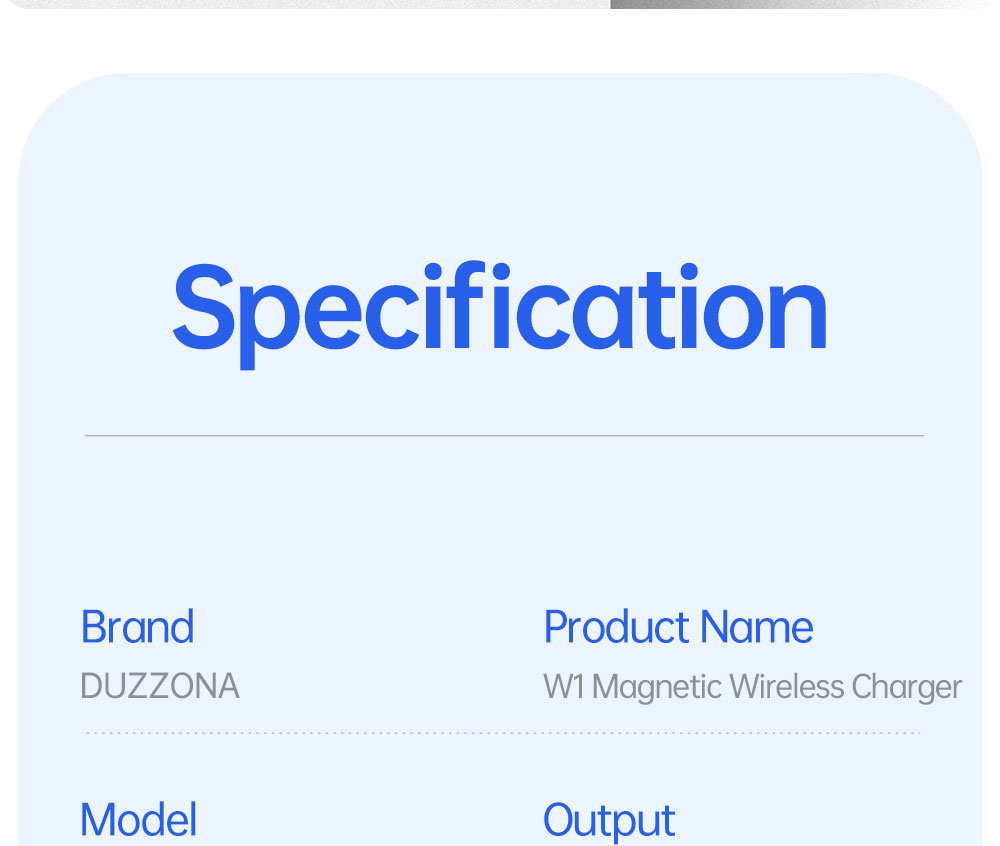Screen dimensions: 1000x846
Task: Click the Specification heading
Action: point(500,315)
